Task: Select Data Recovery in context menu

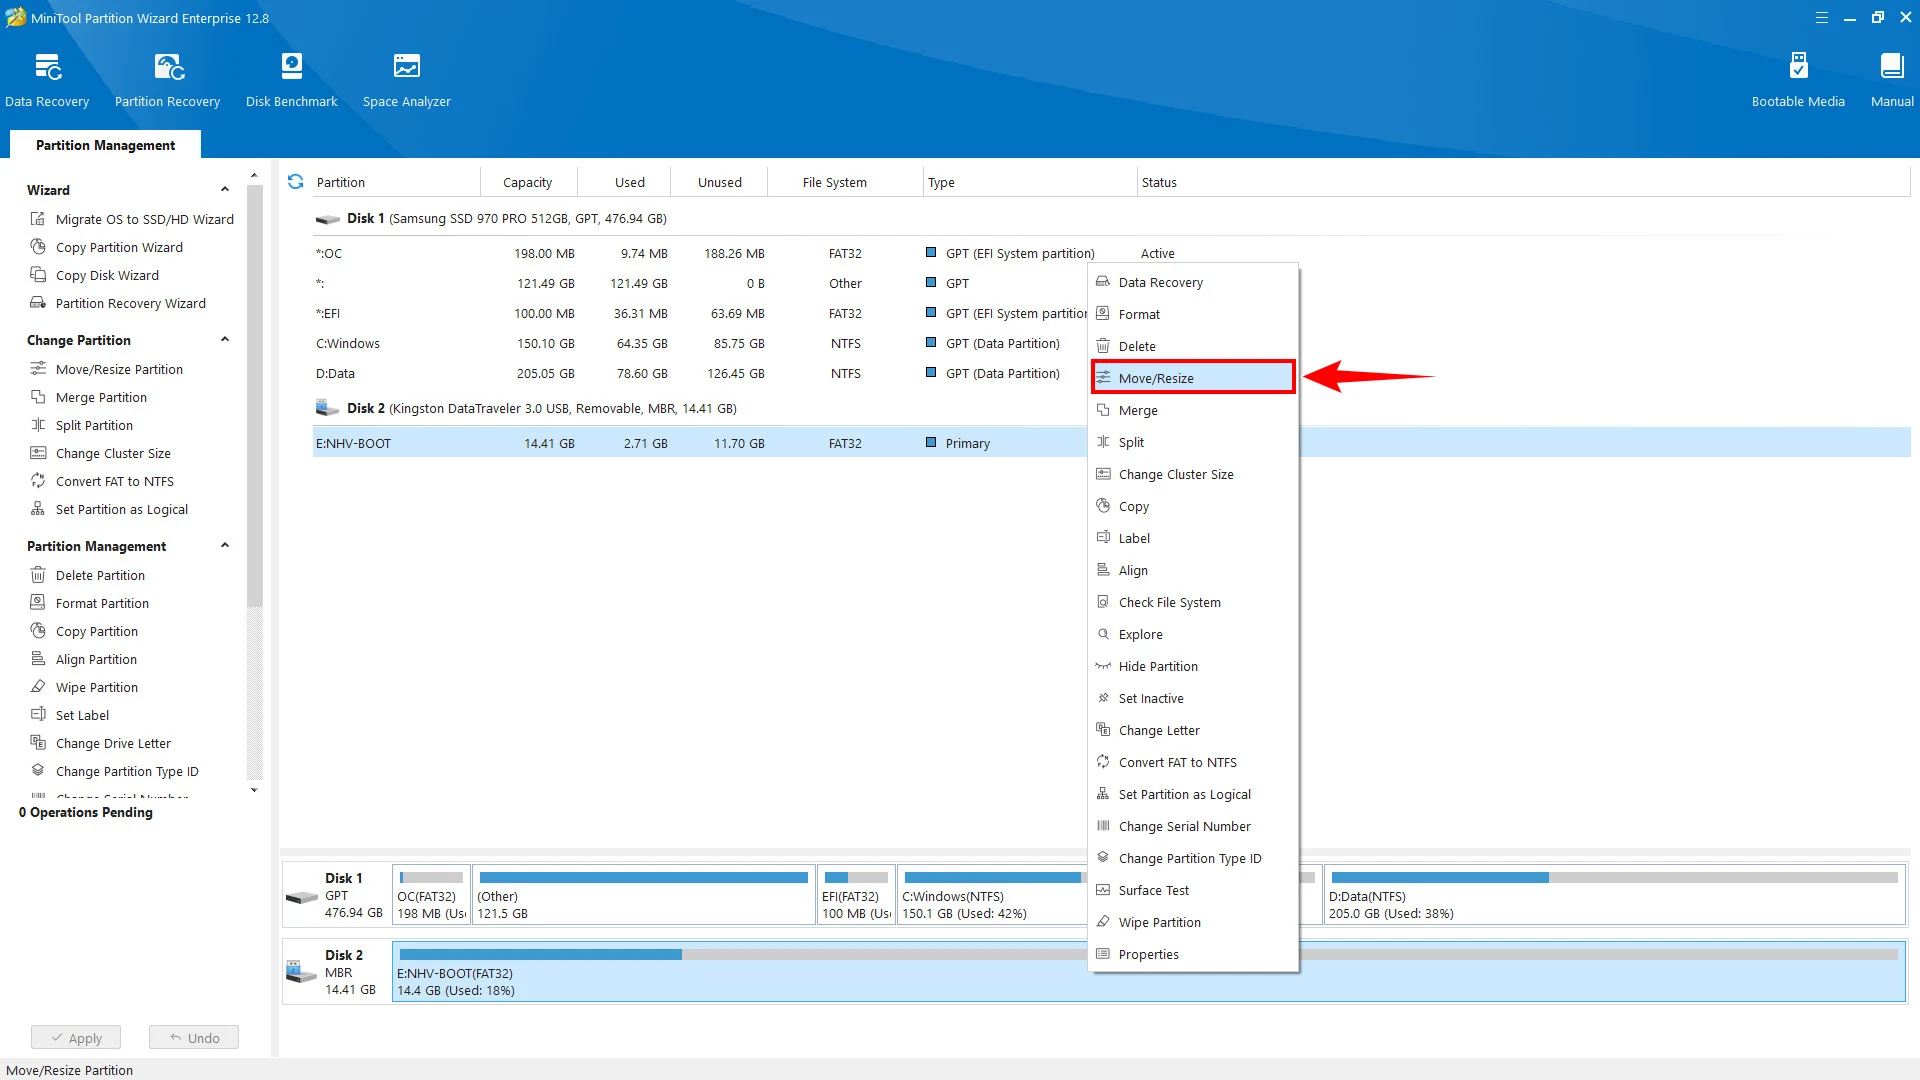Action: tap(1193, 282)
